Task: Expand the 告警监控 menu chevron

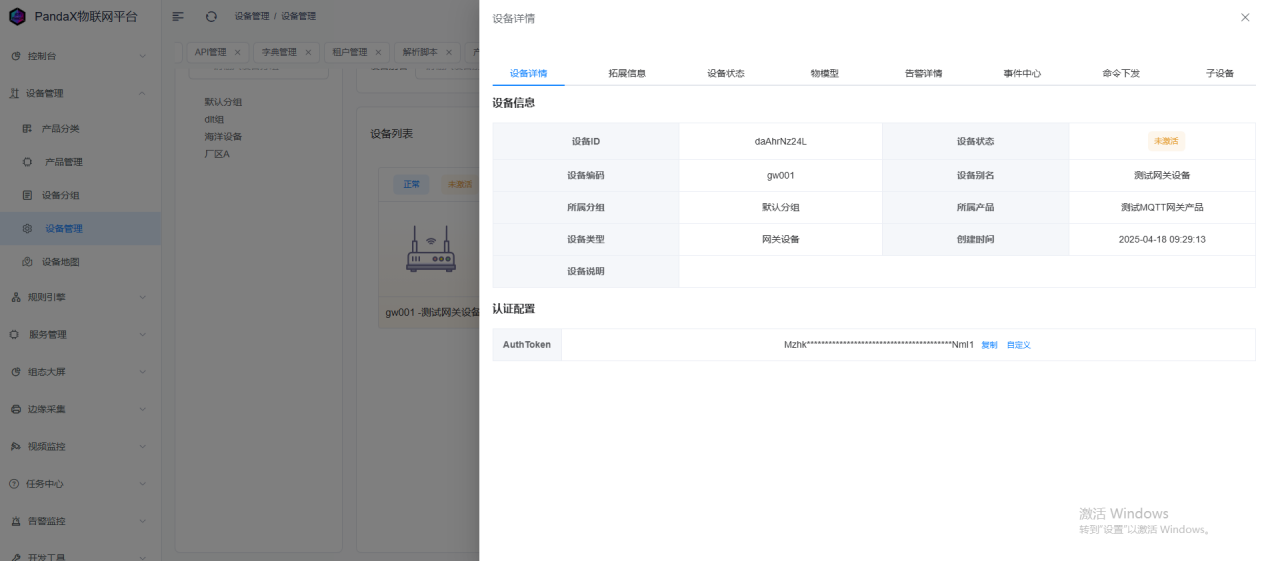Action: coord(142,521)
